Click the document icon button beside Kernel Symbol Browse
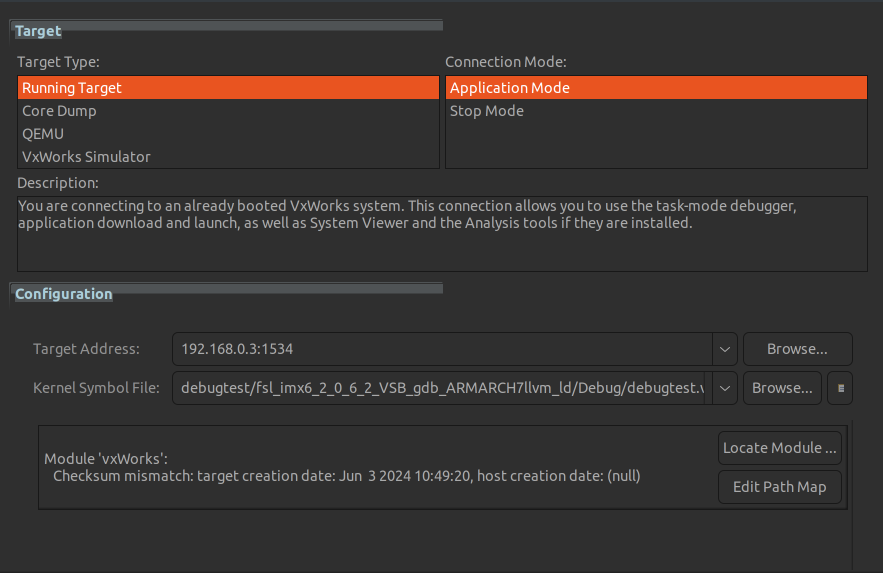Screen dimensions: 883x573 click(840, 388)
